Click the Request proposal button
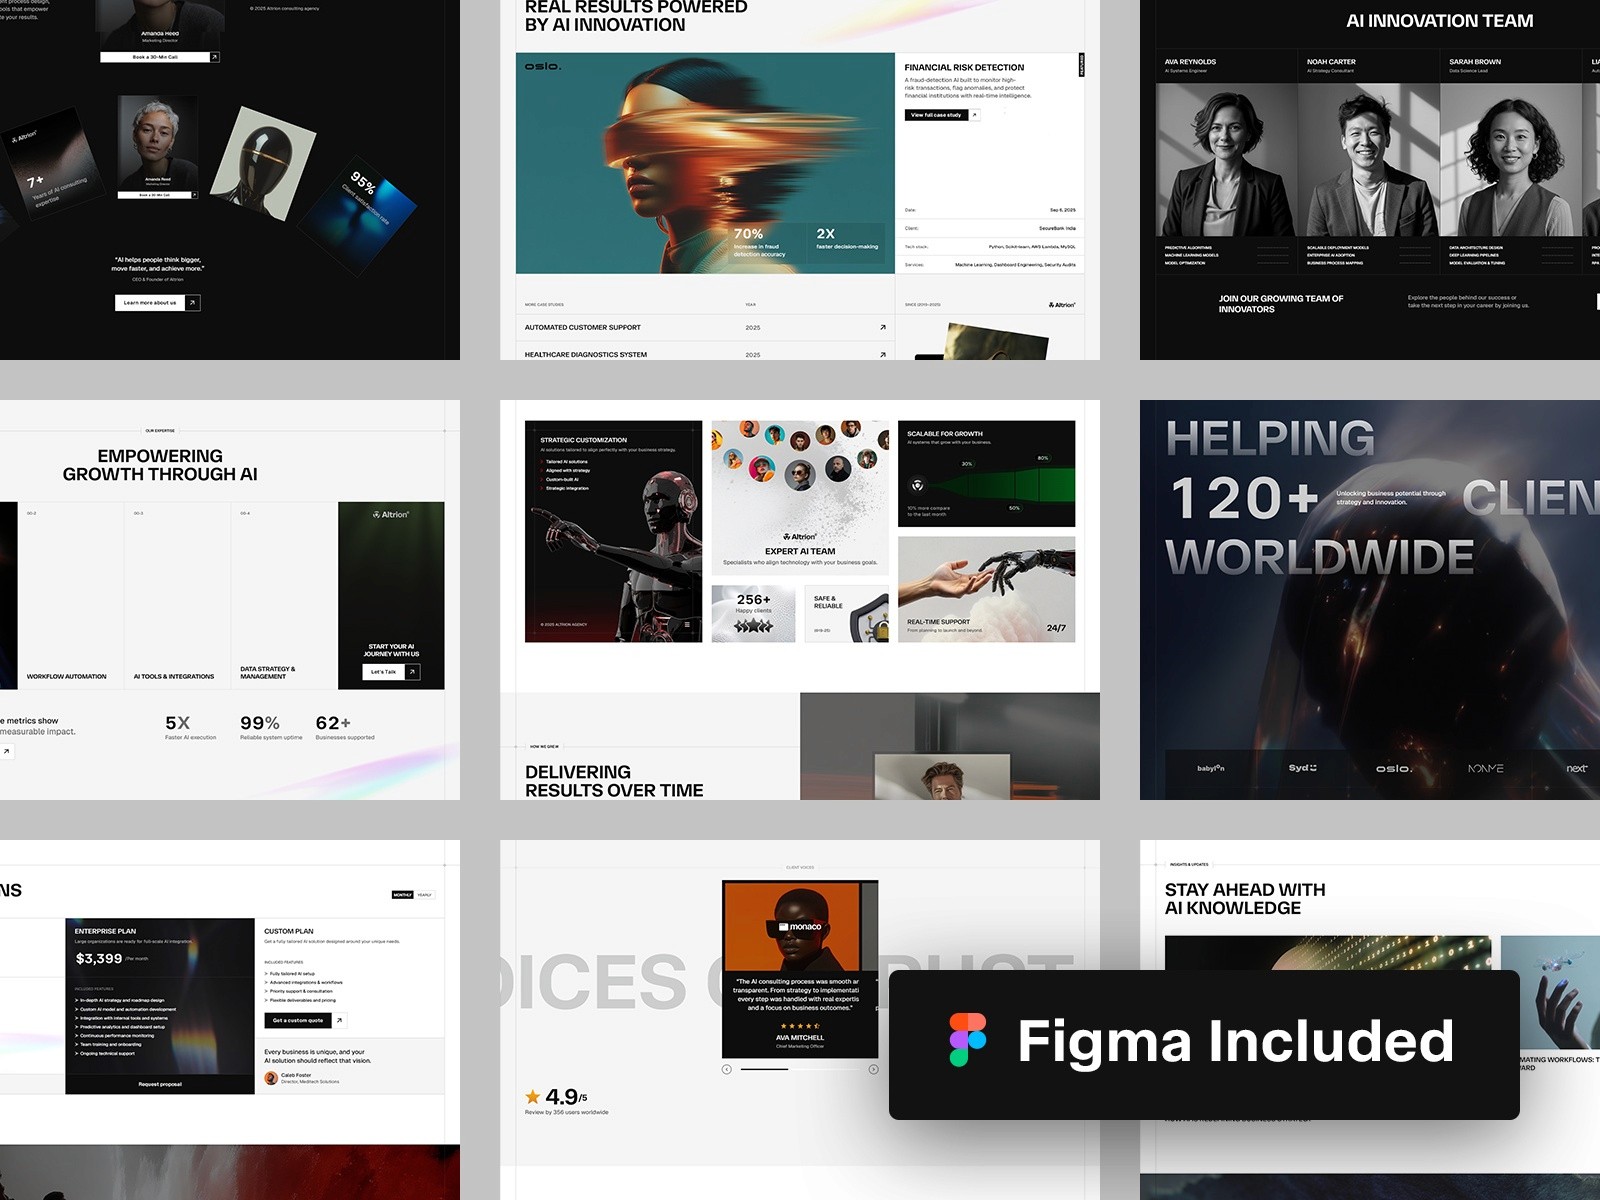The width and height of the screenshot is (1600, 1200). click(160, 1084)
